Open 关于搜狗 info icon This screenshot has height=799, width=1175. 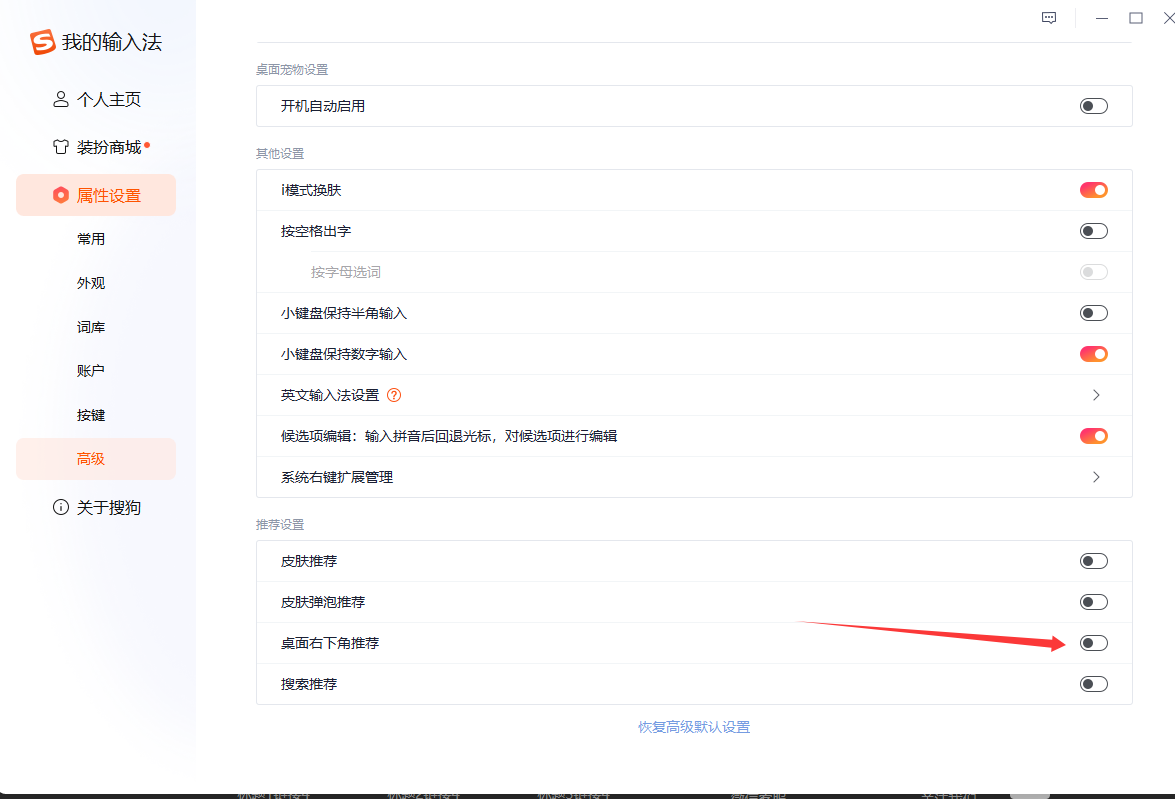pos(61,508)
